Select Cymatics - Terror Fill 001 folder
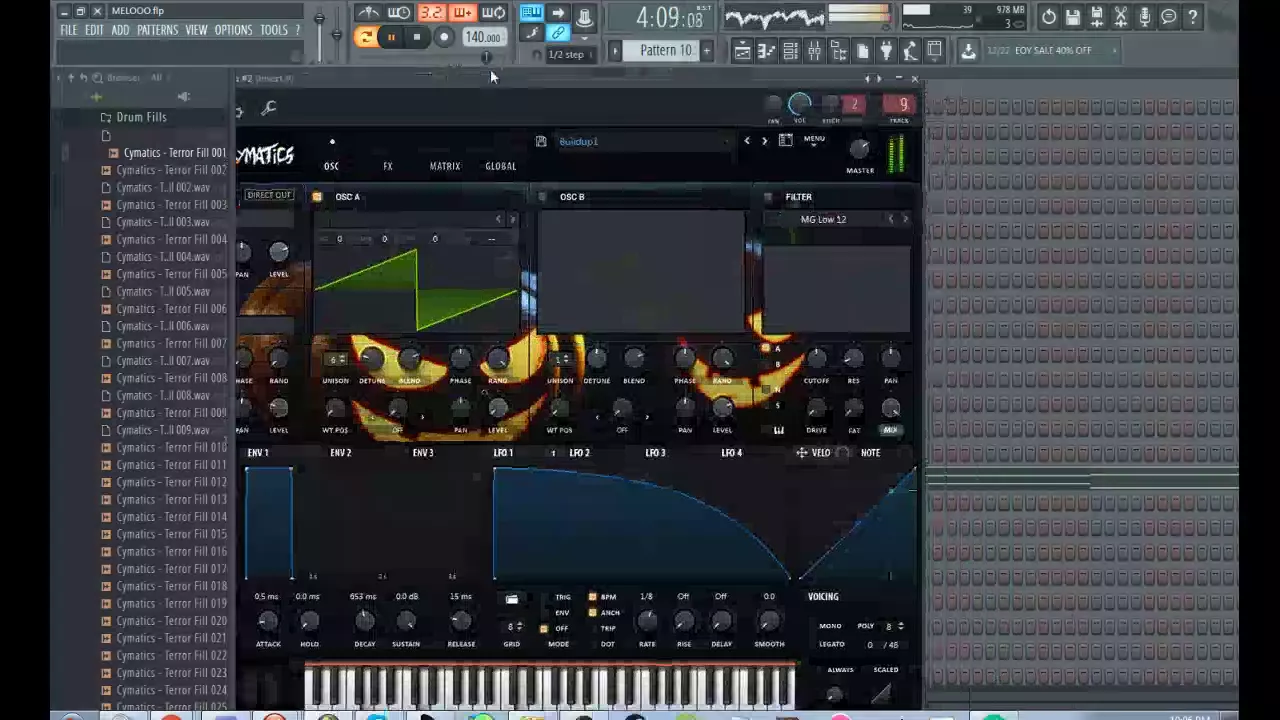This screenshot has height=720, width=1280. coord(167,153)
